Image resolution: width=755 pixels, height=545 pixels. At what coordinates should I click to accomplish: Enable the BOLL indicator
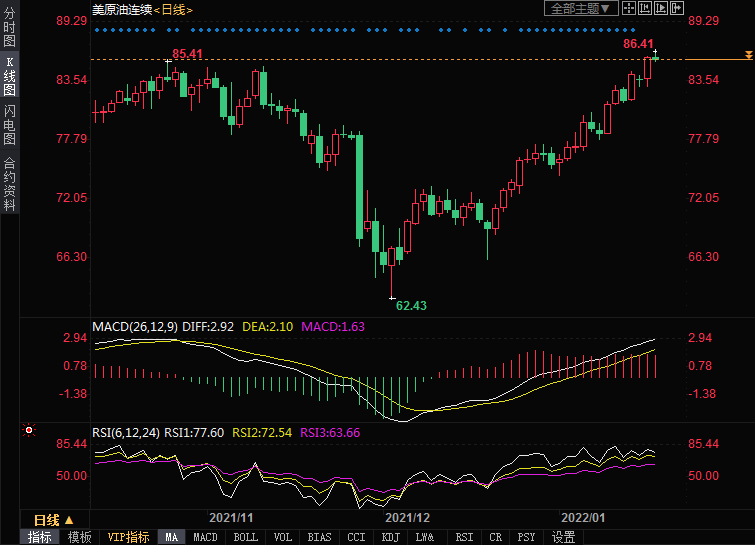245,537
